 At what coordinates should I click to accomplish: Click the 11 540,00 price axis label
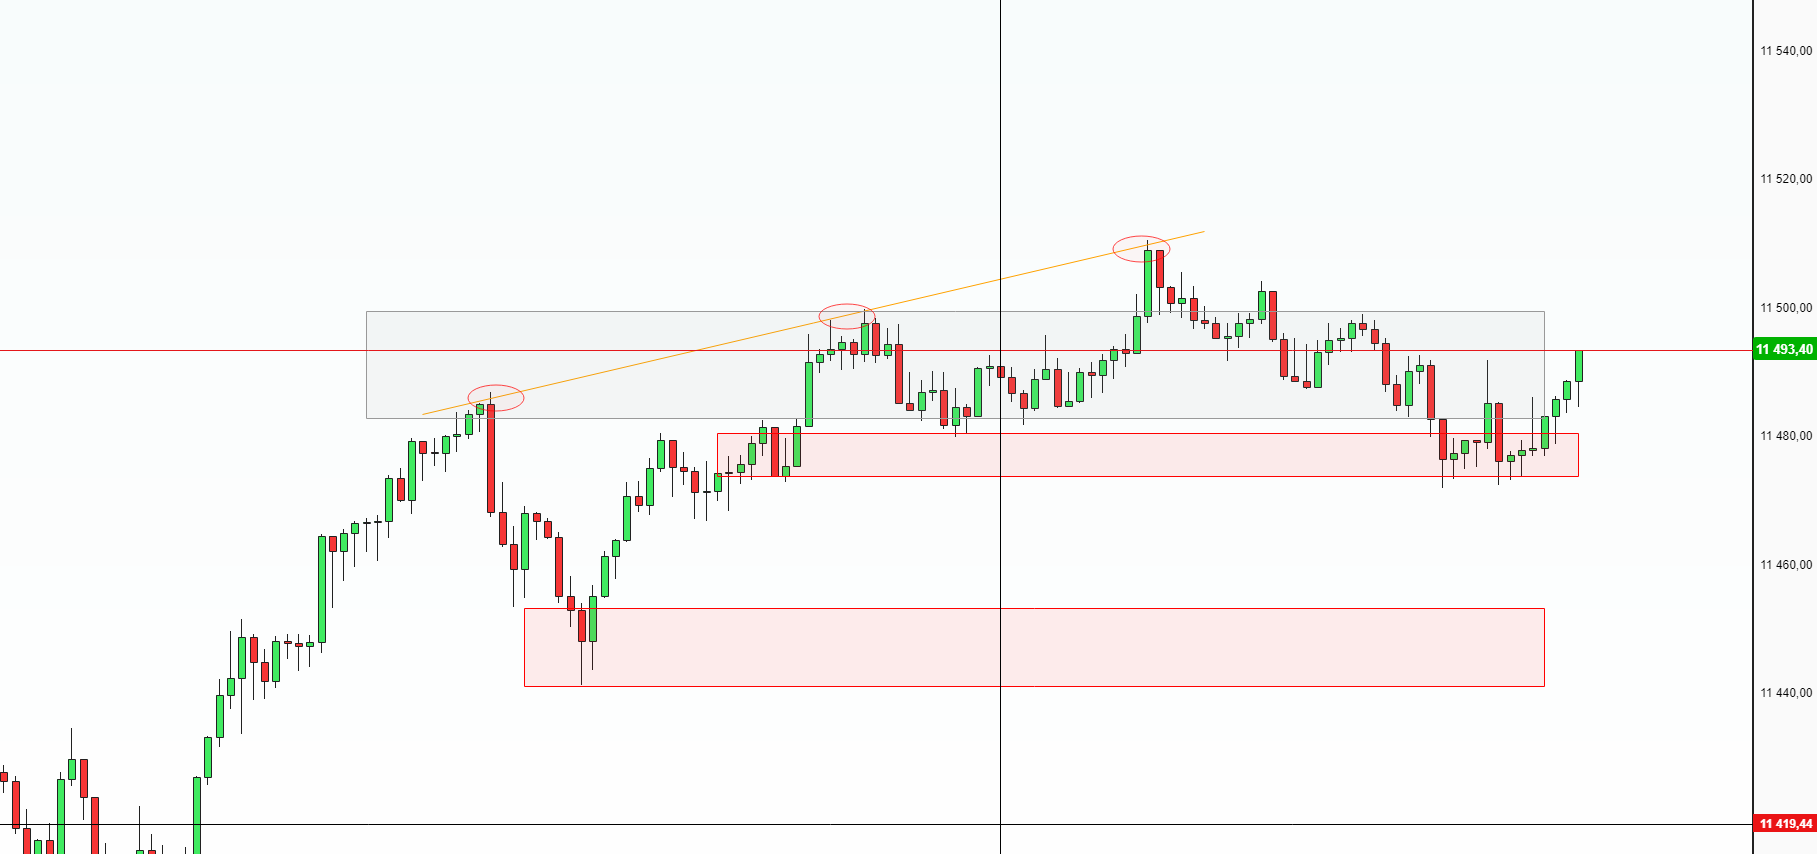(1786, 51)
